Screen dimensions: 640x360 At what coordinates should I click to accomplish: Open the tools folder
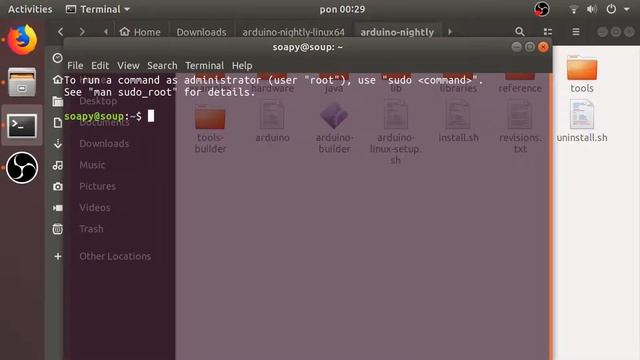click(x=582, y=73)
